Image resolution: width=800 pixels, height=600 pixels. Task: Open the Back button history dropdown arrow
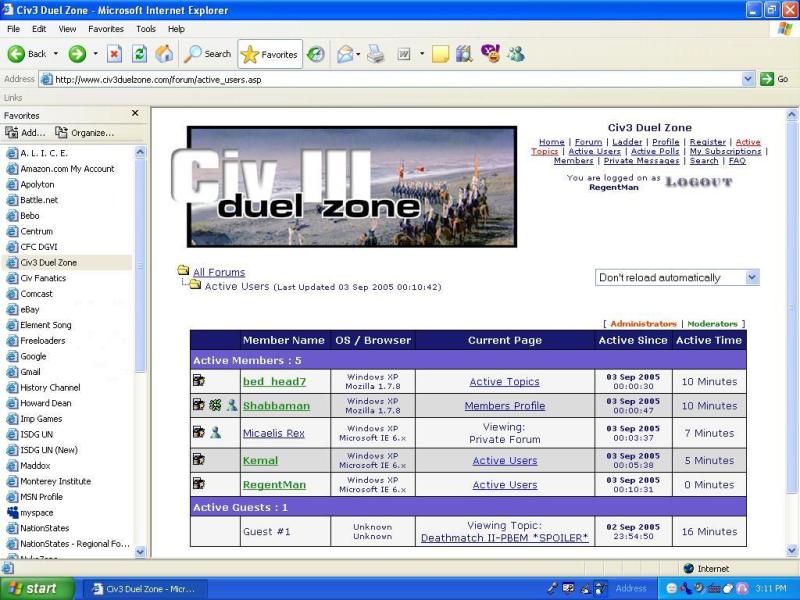pyautogui.click(x=56, y=54)
